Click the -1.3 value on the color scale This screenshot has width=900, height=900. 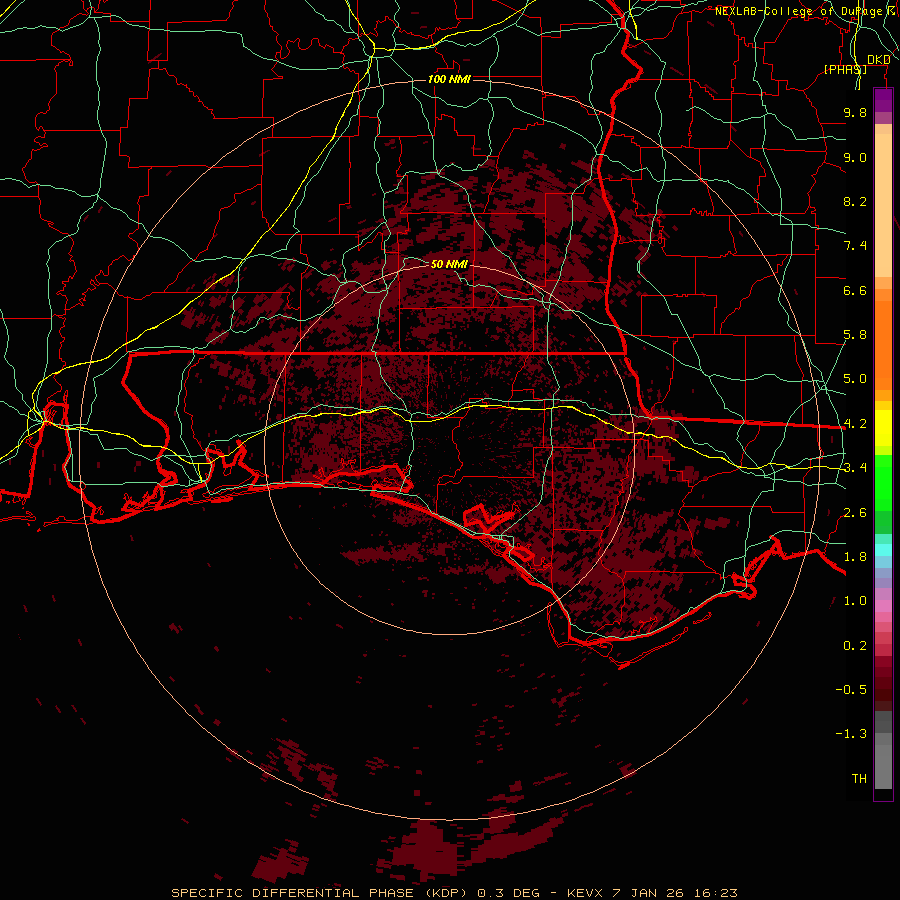click(851, 734)
